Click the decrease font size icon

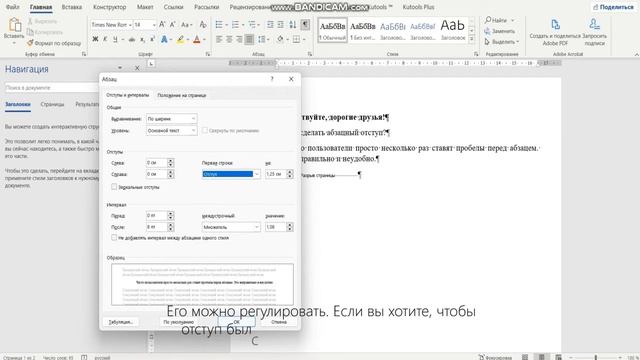click(173, 25)
